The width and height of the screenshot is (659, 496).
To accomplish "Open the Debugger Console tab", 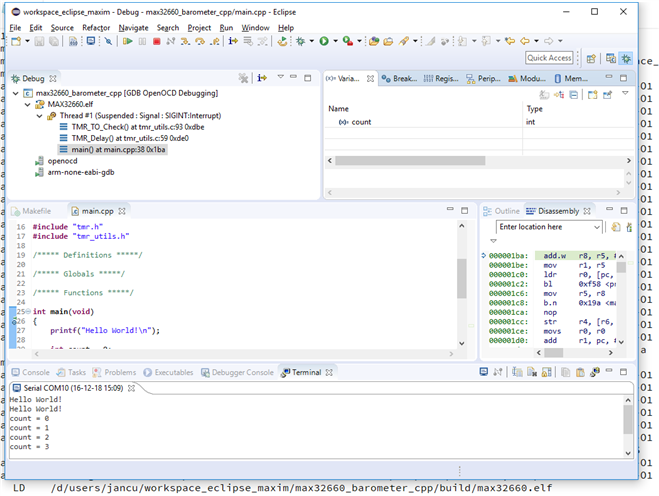I will point(242,372).
